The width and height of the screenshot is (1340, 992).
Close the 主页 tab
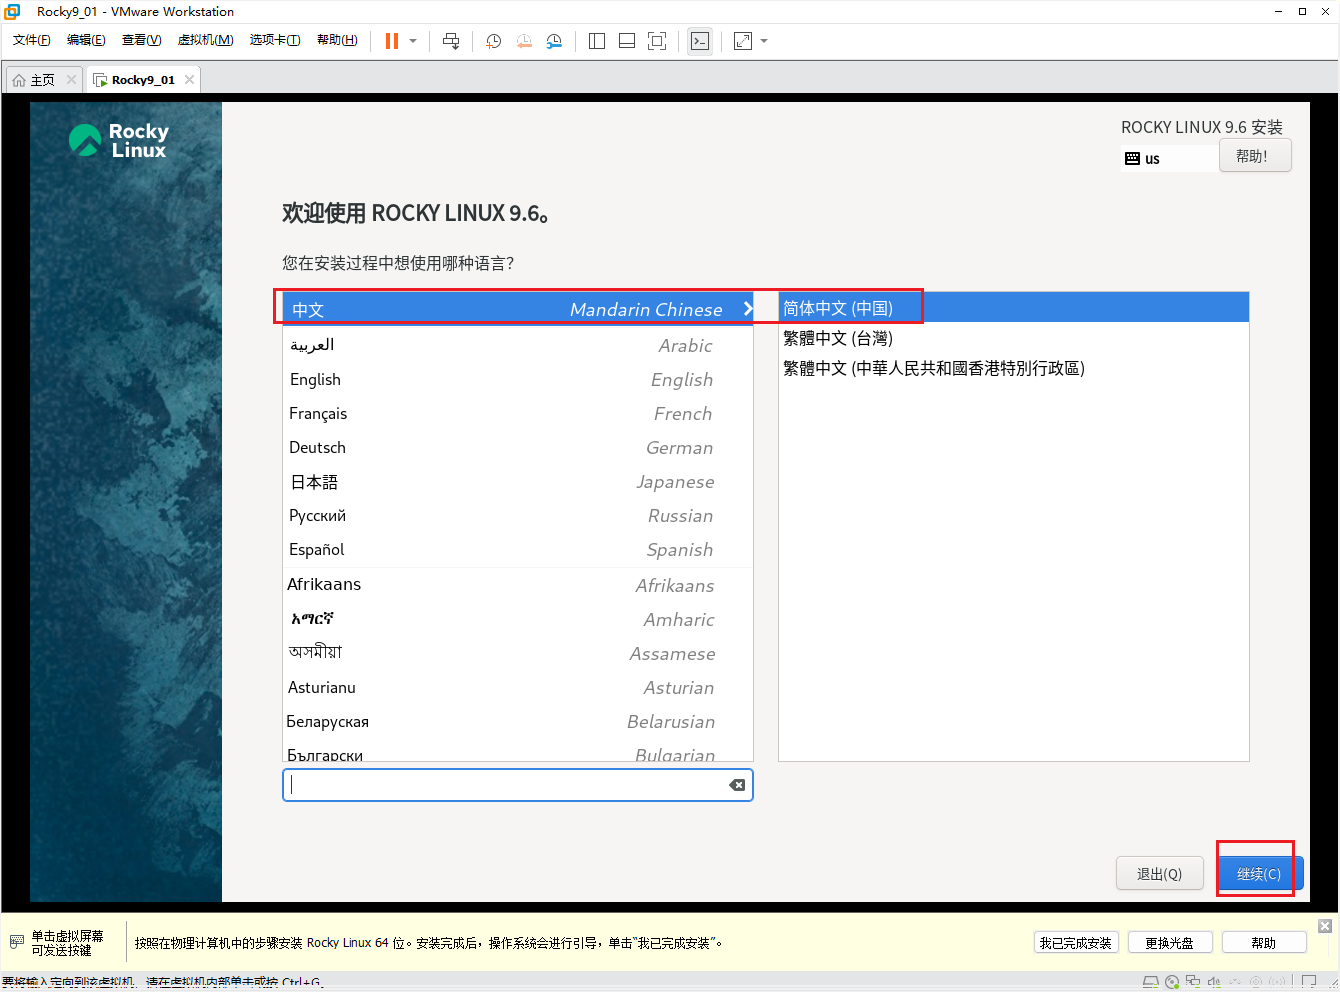(71, 79)
